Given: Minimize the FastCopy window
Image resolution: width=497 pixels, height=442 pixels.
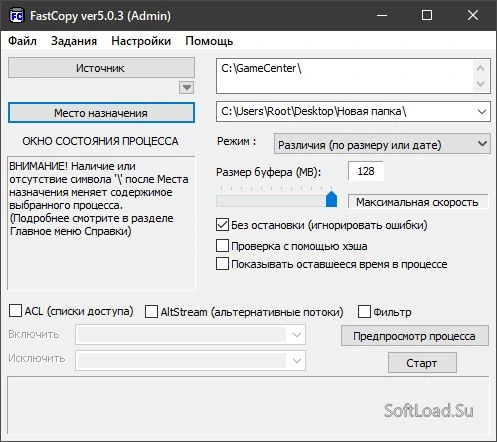Looking at the screenshot, I should click(x=382, y=15).
